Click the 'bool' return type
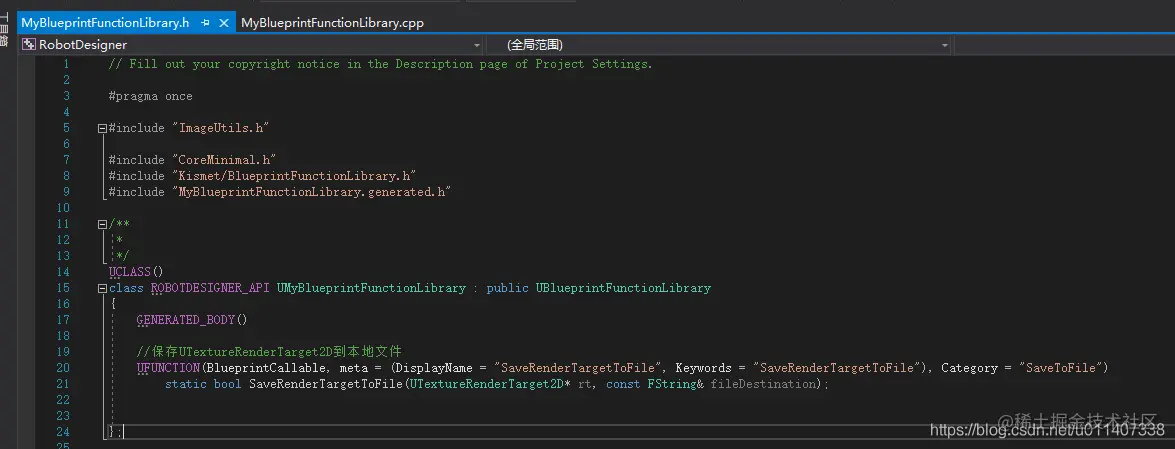 coord(228,384)
